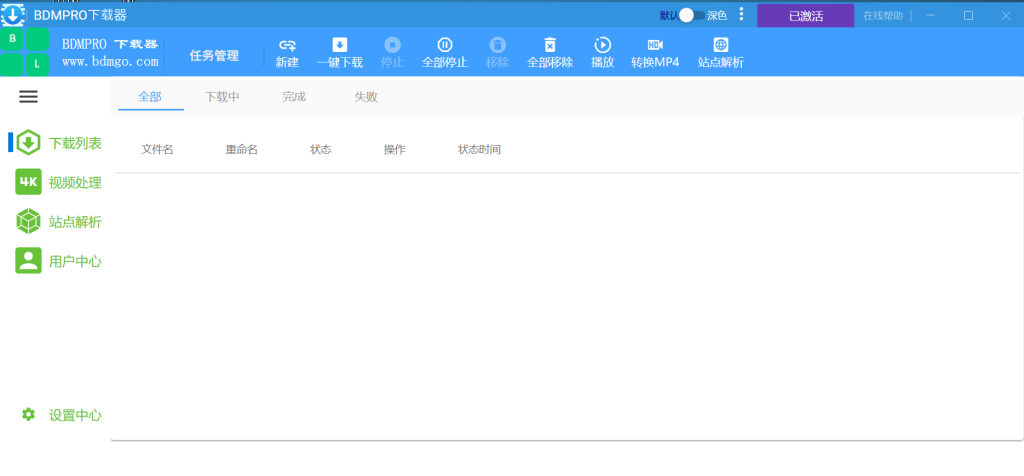
Task: Open 下载列表 in sidebar
Action: coord(59,143)
